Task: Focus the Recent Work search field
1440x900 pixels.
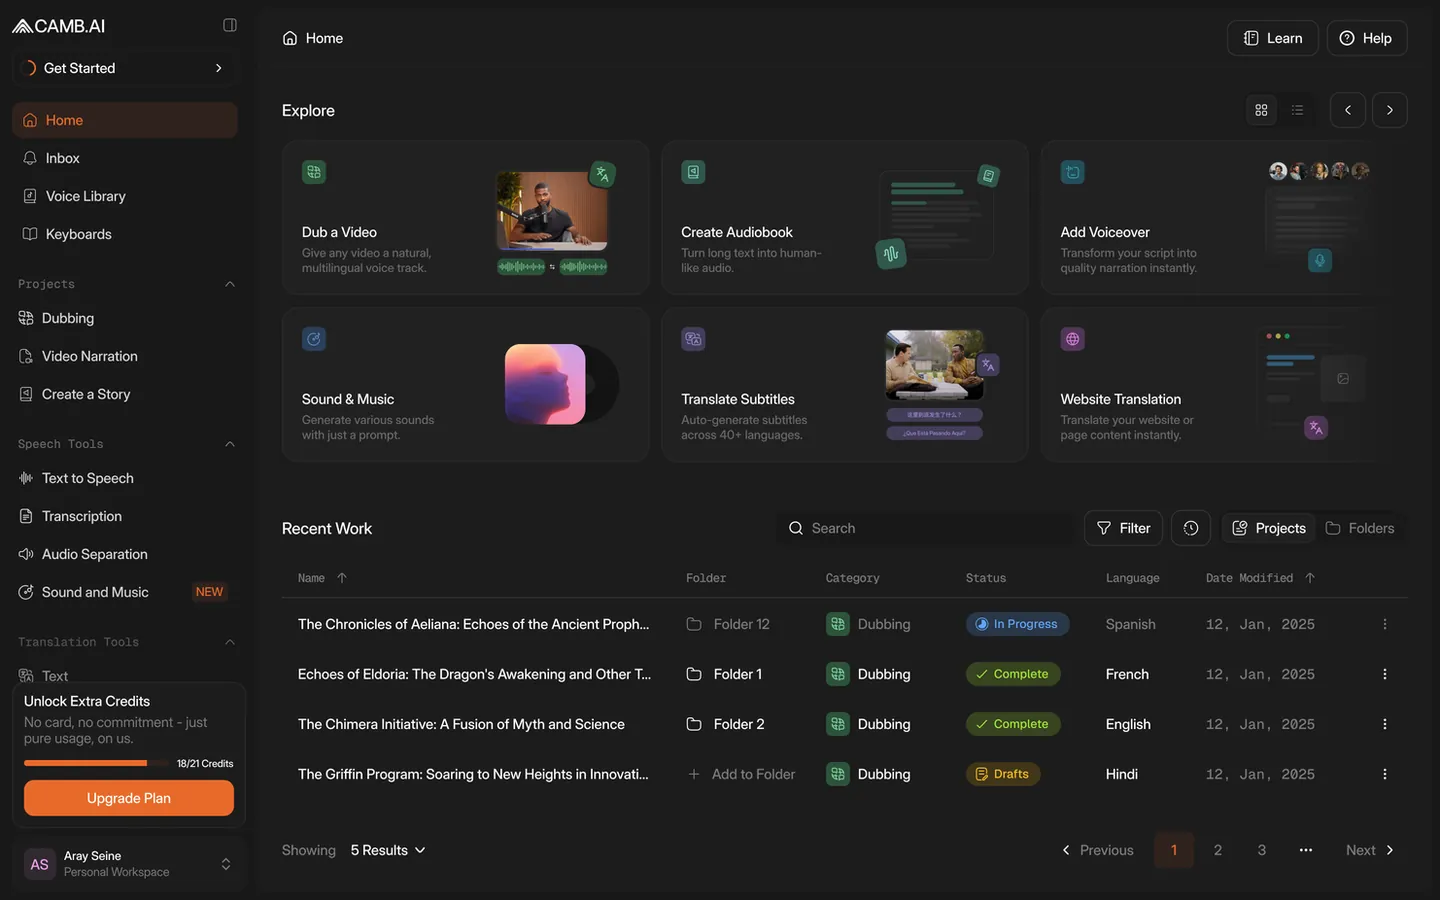Action: [927, 528]
